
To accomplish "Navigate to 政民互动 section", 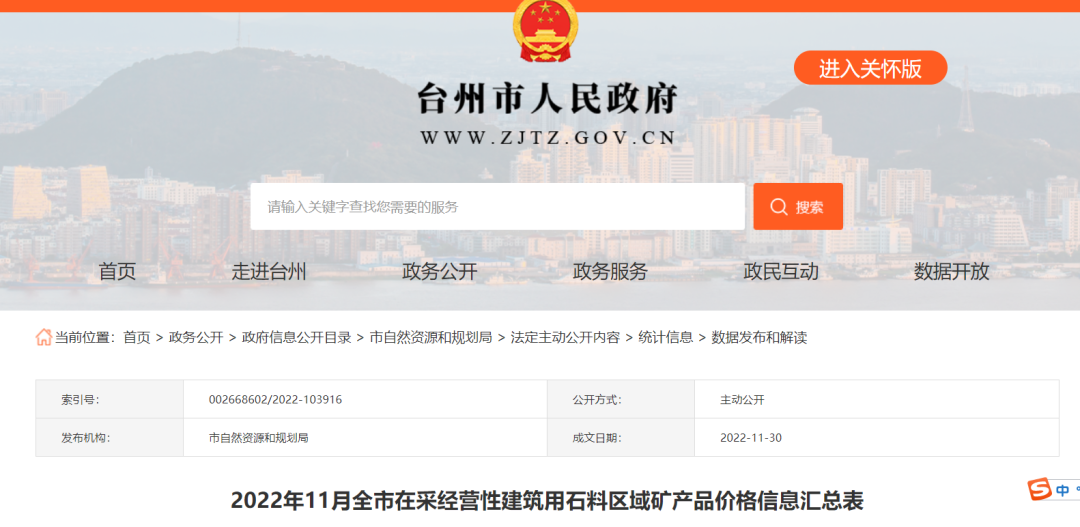I will pos(781,271).
